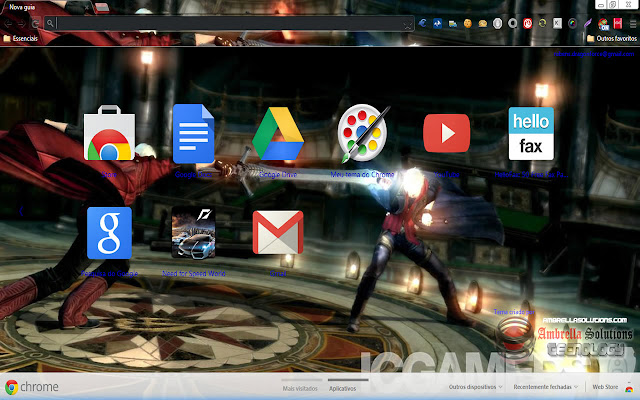Click the HelloFax: 50 Free Fax Pa... label
The height and width of the screenshot is (400, 640).
[531, 174]
